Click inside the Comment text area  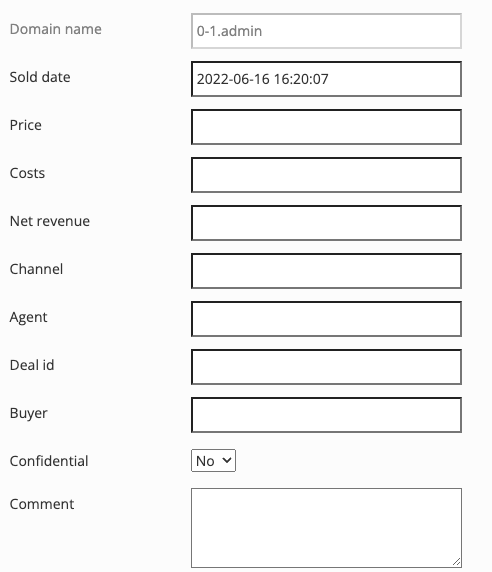[326, 528]
